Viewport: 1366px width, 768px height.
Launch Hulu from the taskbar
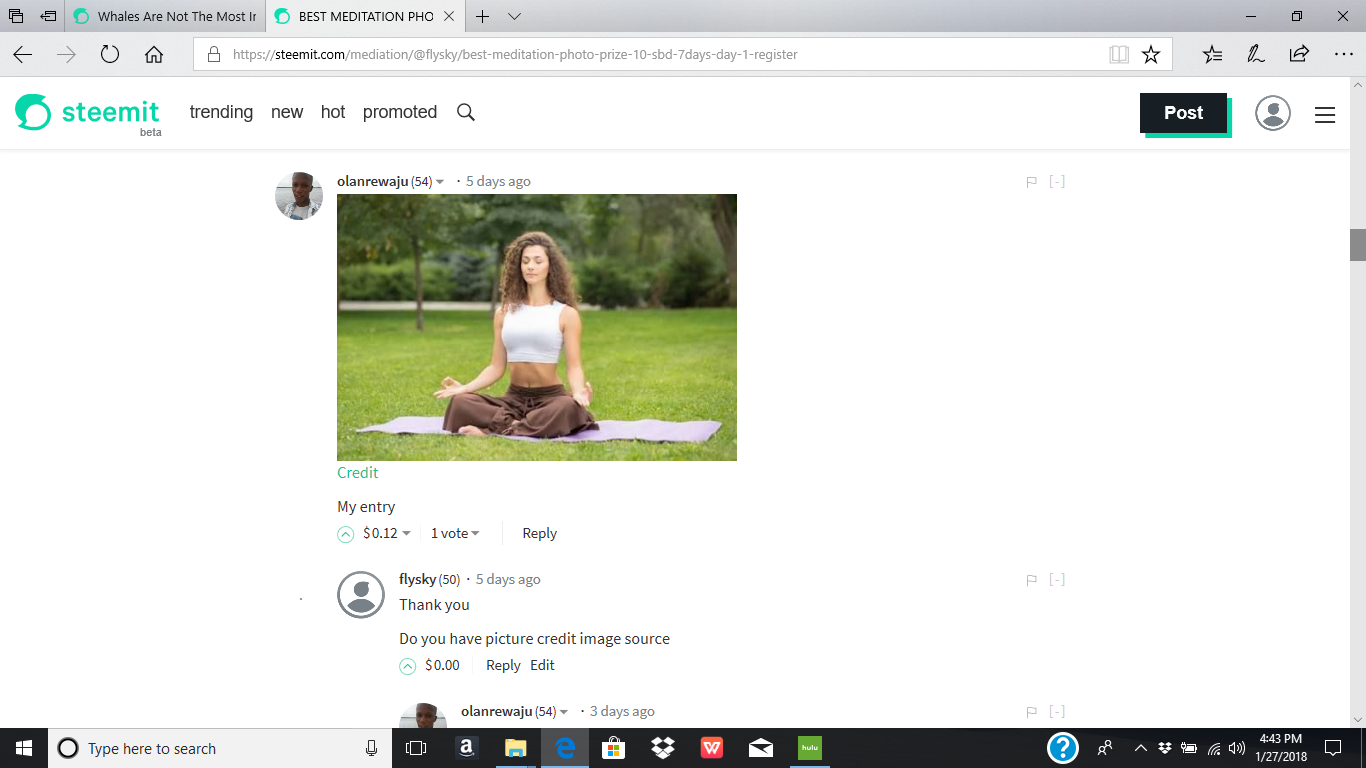[x=808, y=747]
